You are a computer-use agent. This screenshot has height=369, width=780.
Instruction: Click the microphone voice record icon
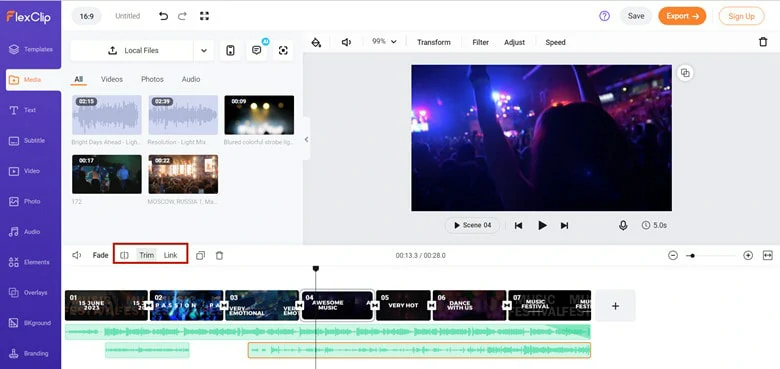(623, 225)
